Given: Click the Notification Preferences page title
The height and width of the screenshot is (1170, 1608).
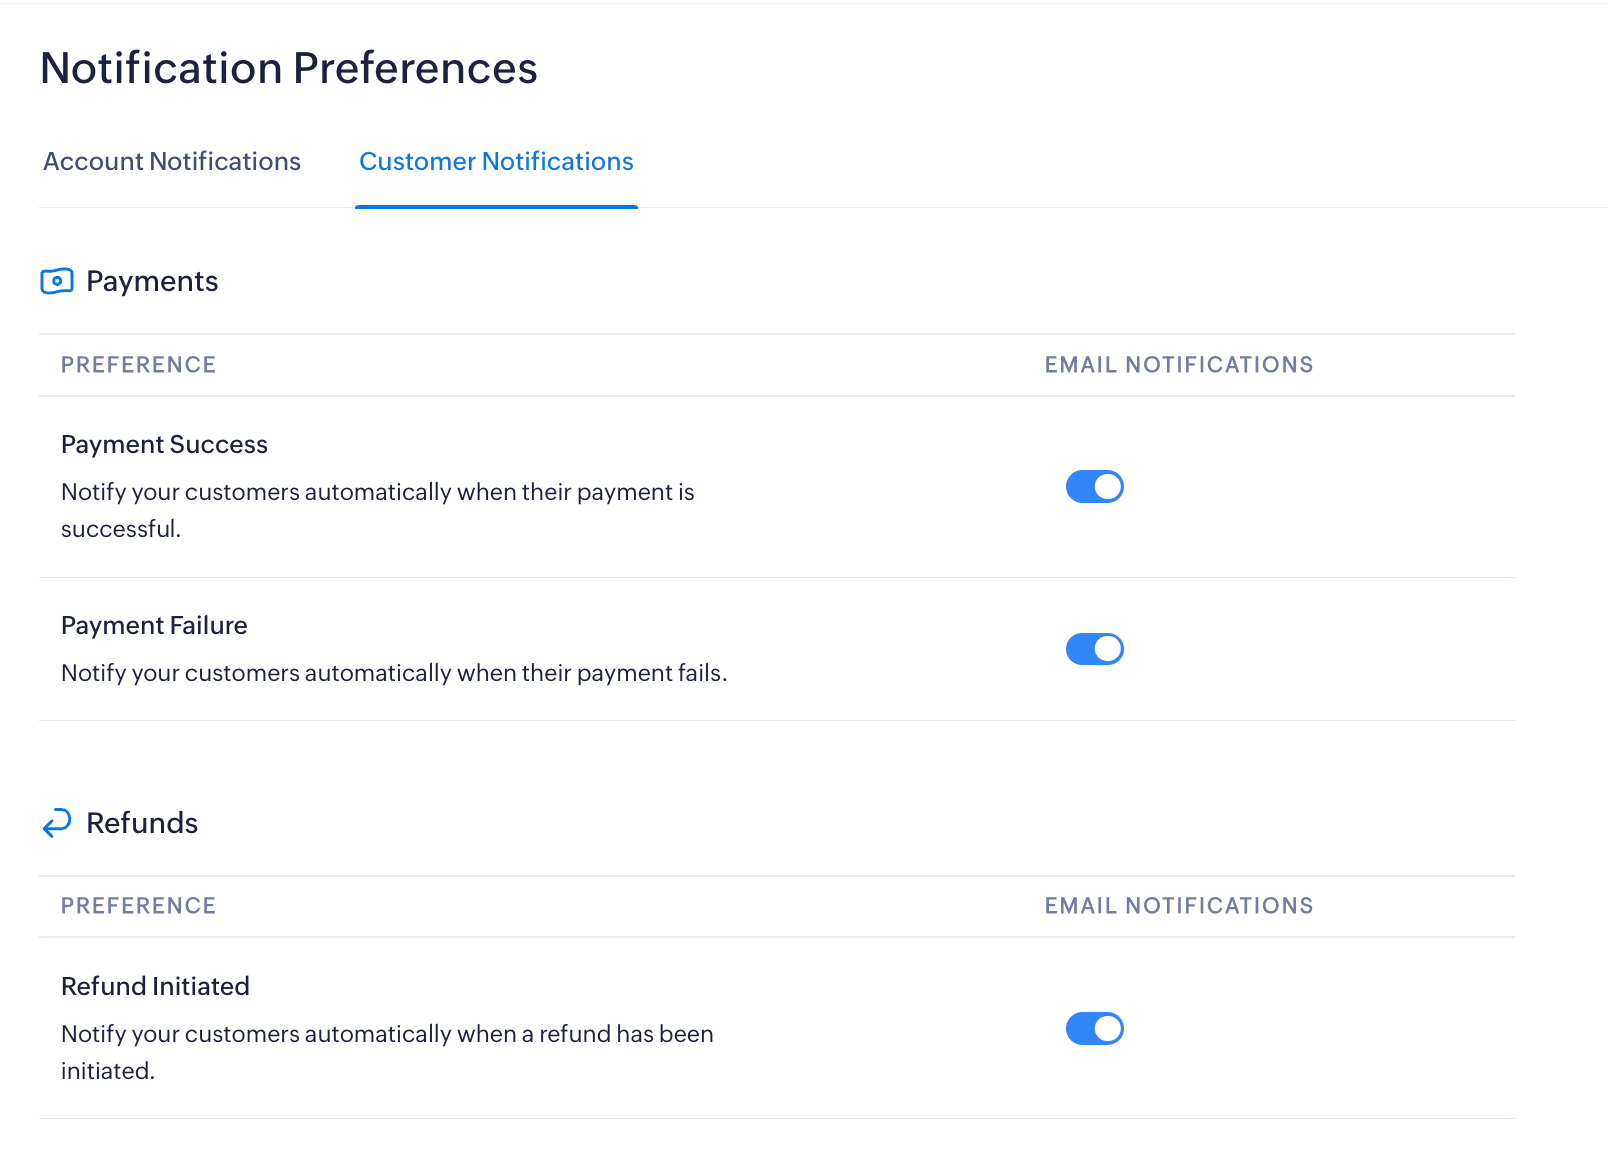Looking at the screenshot, I should tap(289, 69).
